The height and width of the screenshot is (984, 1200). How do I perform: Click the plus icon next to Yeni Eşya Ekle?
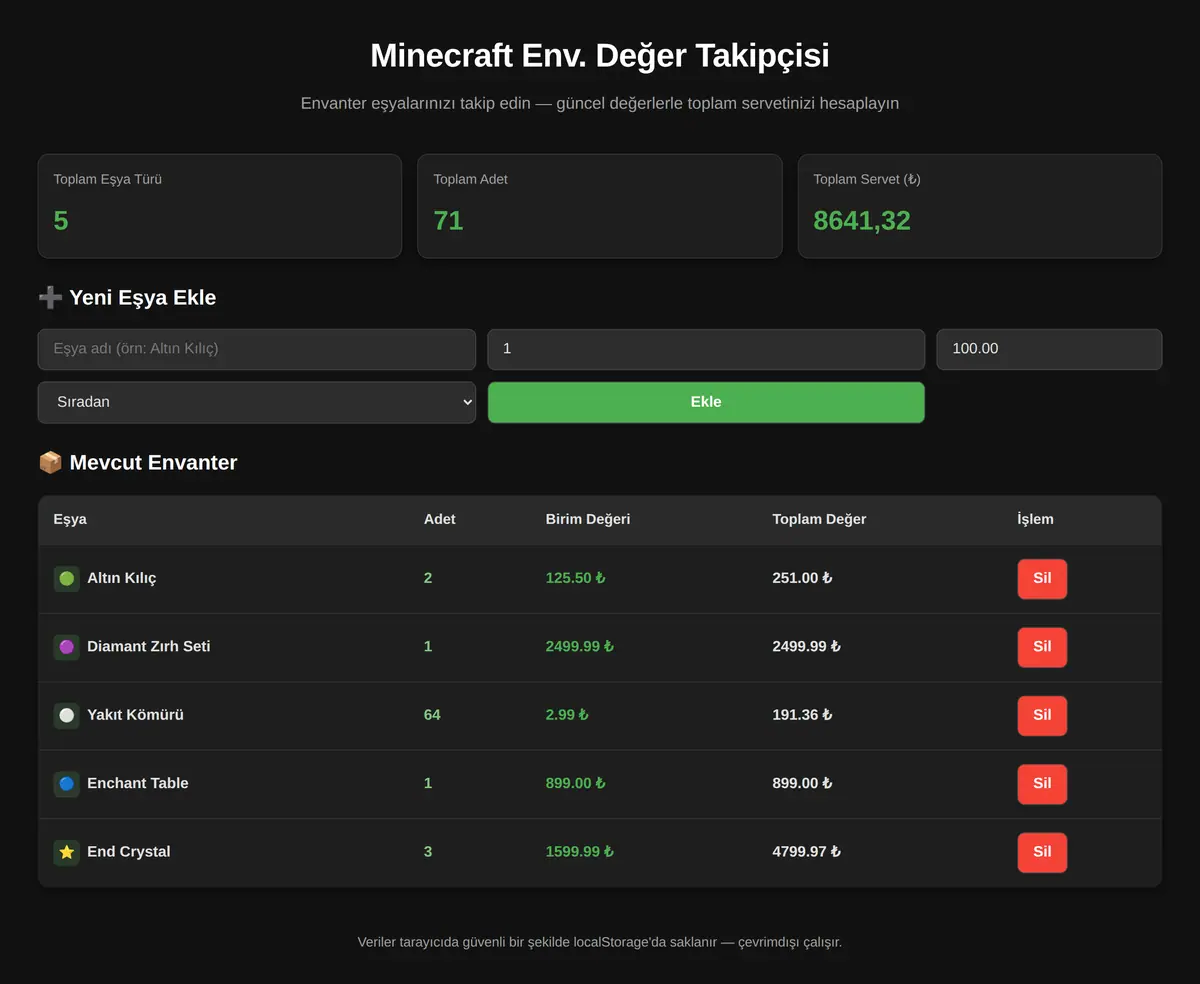pos(50,298)
